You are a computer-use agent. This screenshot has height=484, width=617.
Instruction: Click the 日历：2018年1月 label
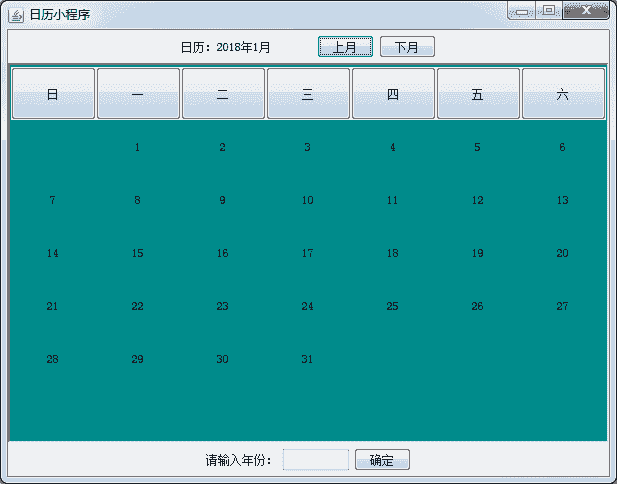pos(225,47)
